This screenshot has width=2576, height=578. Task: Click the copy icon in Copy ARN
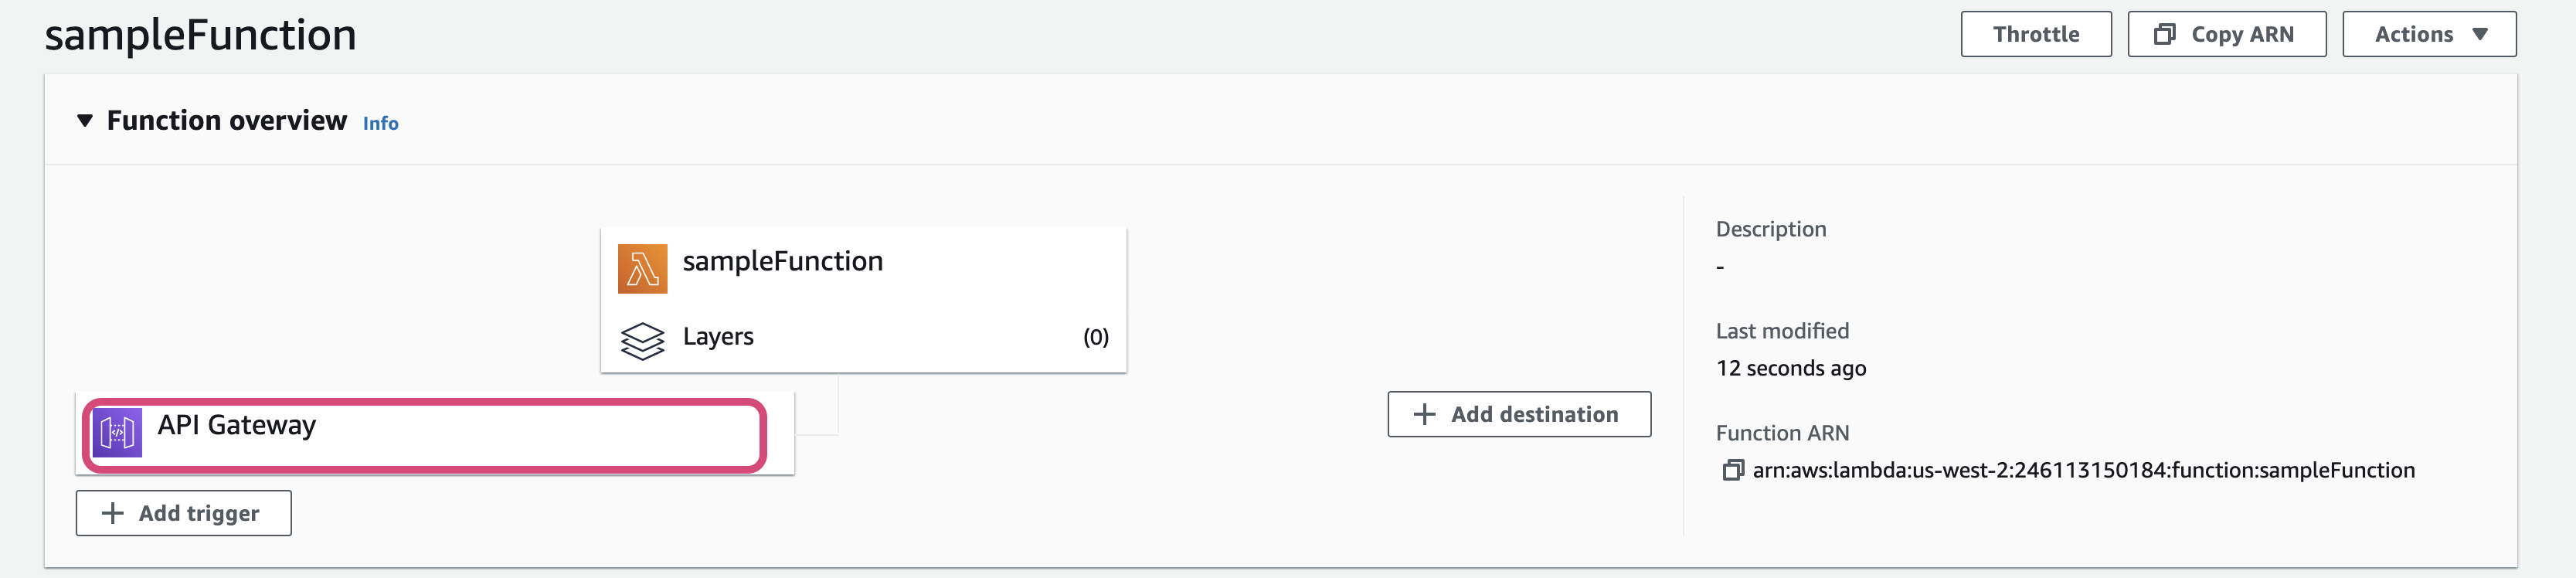click(x=2164, y=35)
